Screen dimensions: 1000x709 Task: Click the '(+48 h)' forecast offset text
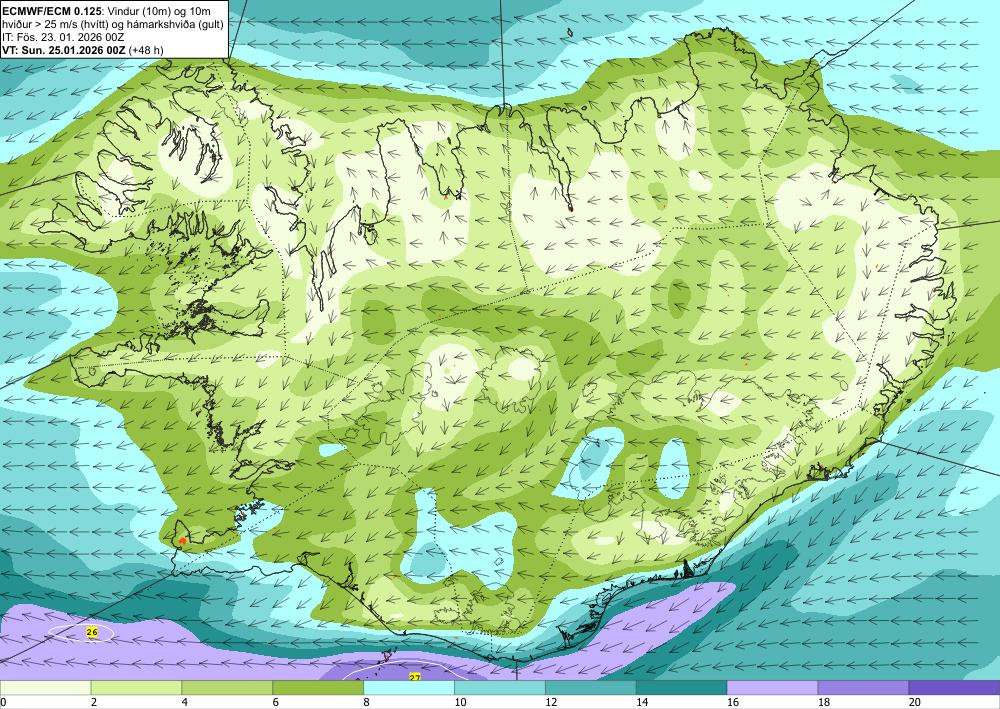(146, 50)
